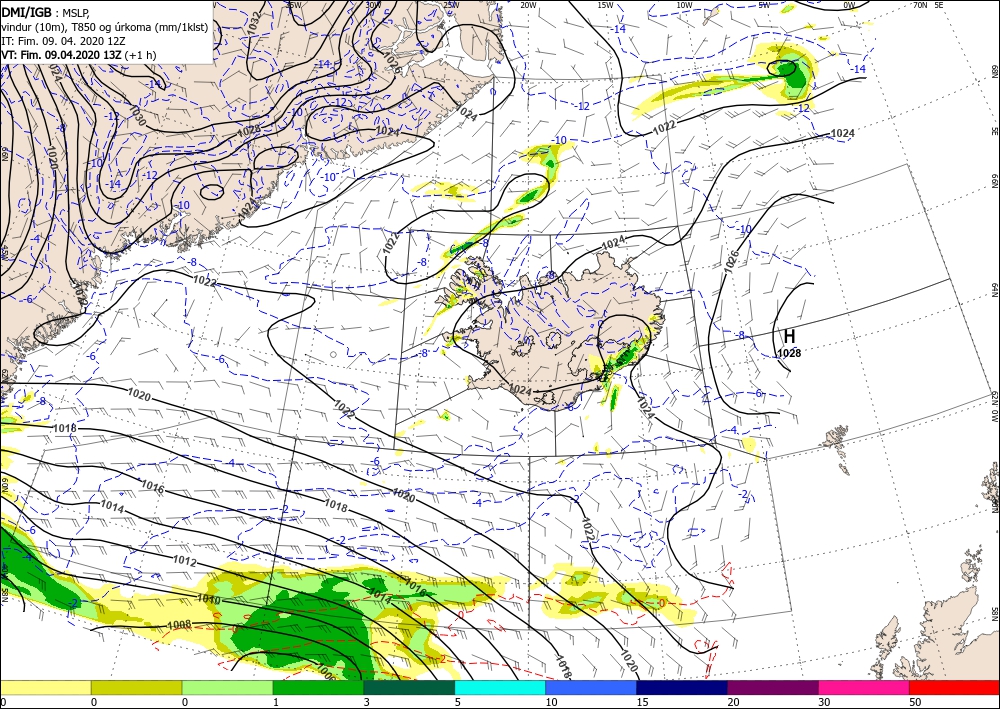Image resolution: width=1000 pixels, height=709 pixels.
Task: Select the dark green 3 mm legend swatch
Action: pyautogui.click(x=409, y=687)
